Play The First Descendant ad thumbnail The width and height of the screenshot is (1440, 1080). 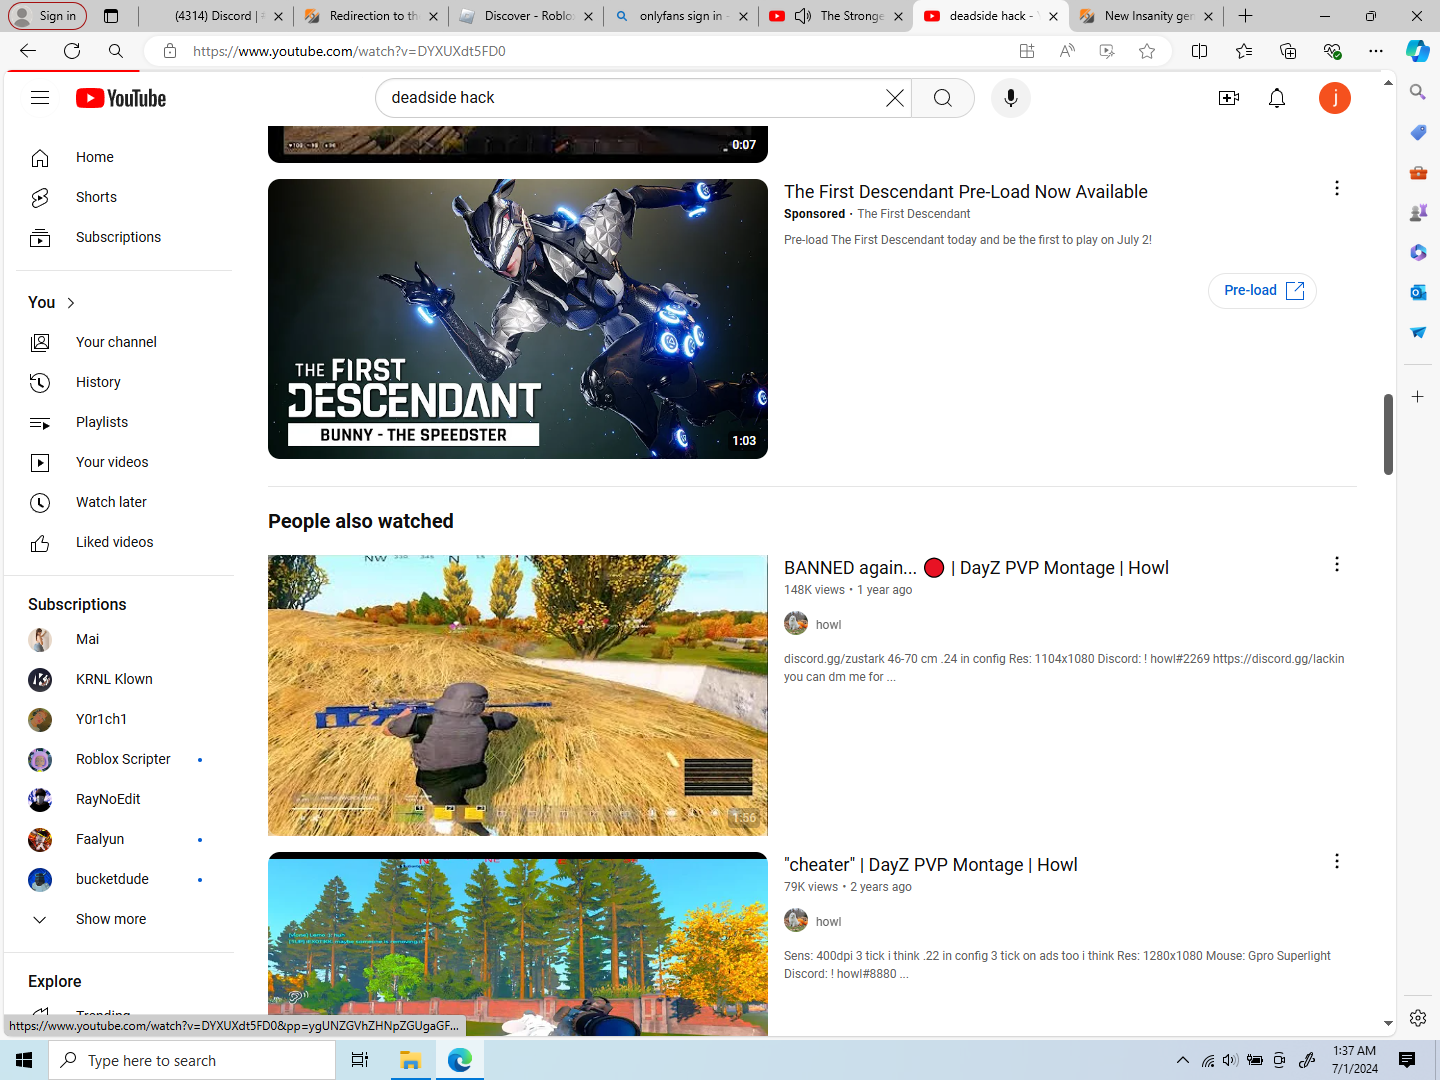click(518, 319)
